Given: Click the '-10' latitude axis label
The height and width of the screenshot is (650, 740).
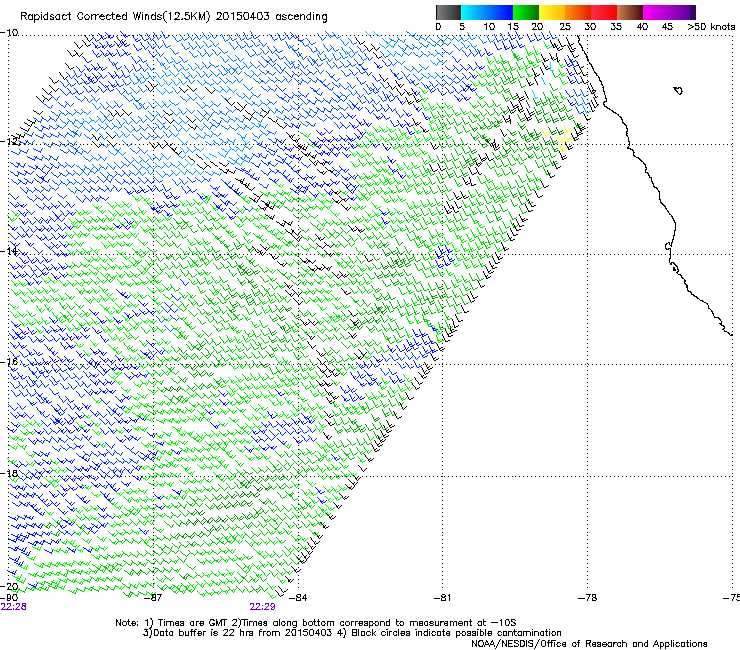Looking at the screenshot, I should coord(9,33).
